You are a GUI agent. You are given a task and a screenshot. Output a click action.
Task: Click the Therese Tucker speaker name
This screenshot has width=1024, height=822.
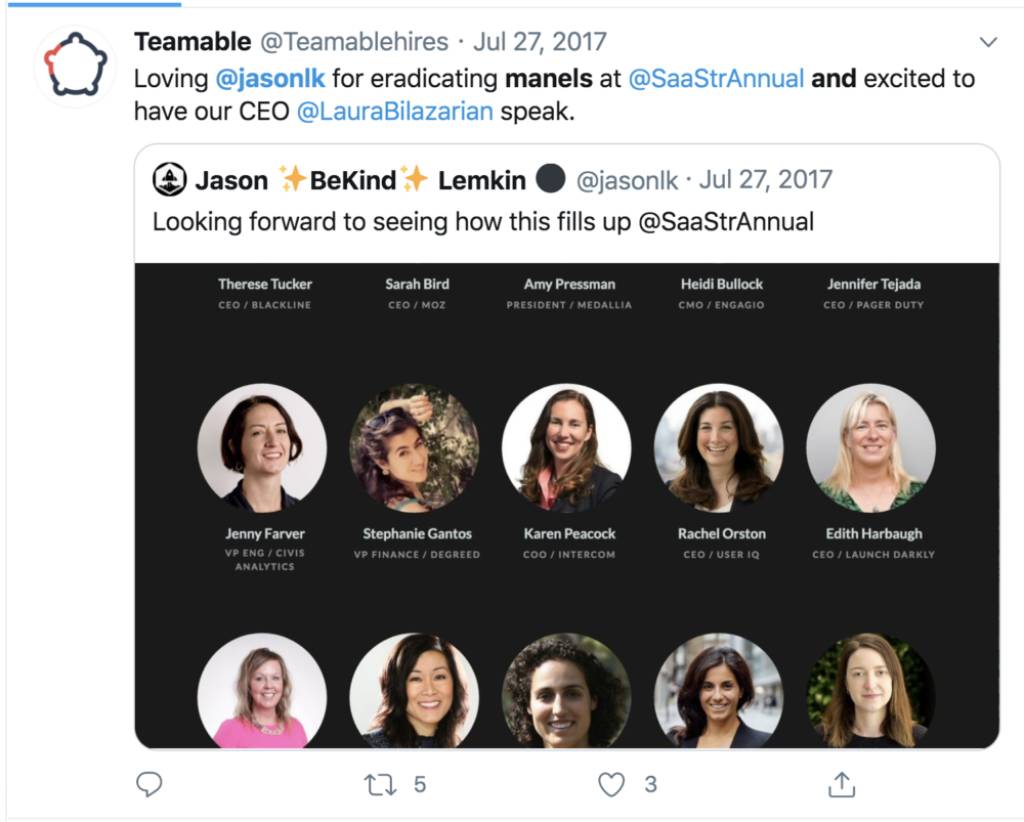point(265,284)
